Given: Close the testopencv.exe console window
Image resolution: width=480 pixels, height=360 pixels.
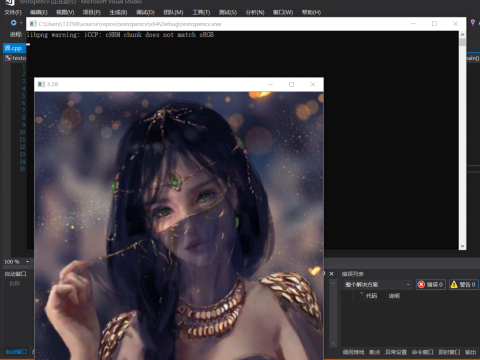Looking at the screenshot, I should click(x=455, y=24).
